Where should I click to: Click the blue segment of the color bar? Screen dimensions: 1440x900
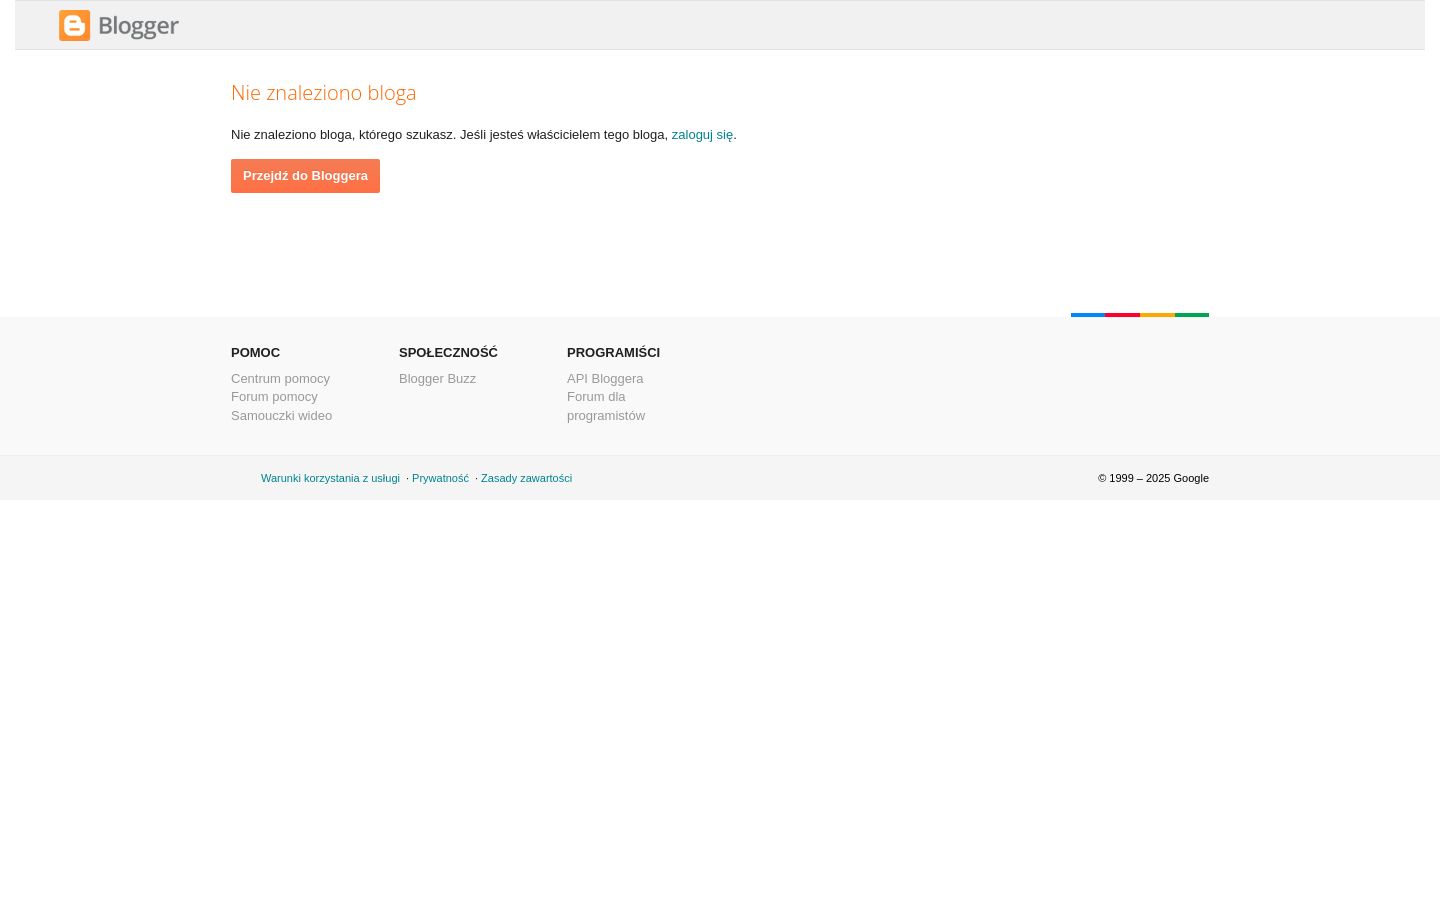(x=1088, y=315)
